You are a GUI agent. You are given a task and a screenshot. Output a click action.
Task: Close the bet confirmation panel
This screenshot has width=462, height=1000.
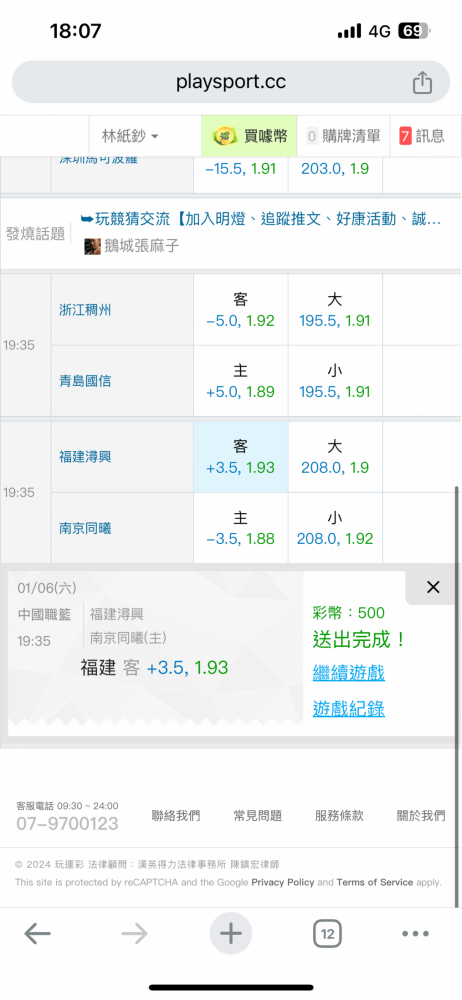[x=433, y=587]
